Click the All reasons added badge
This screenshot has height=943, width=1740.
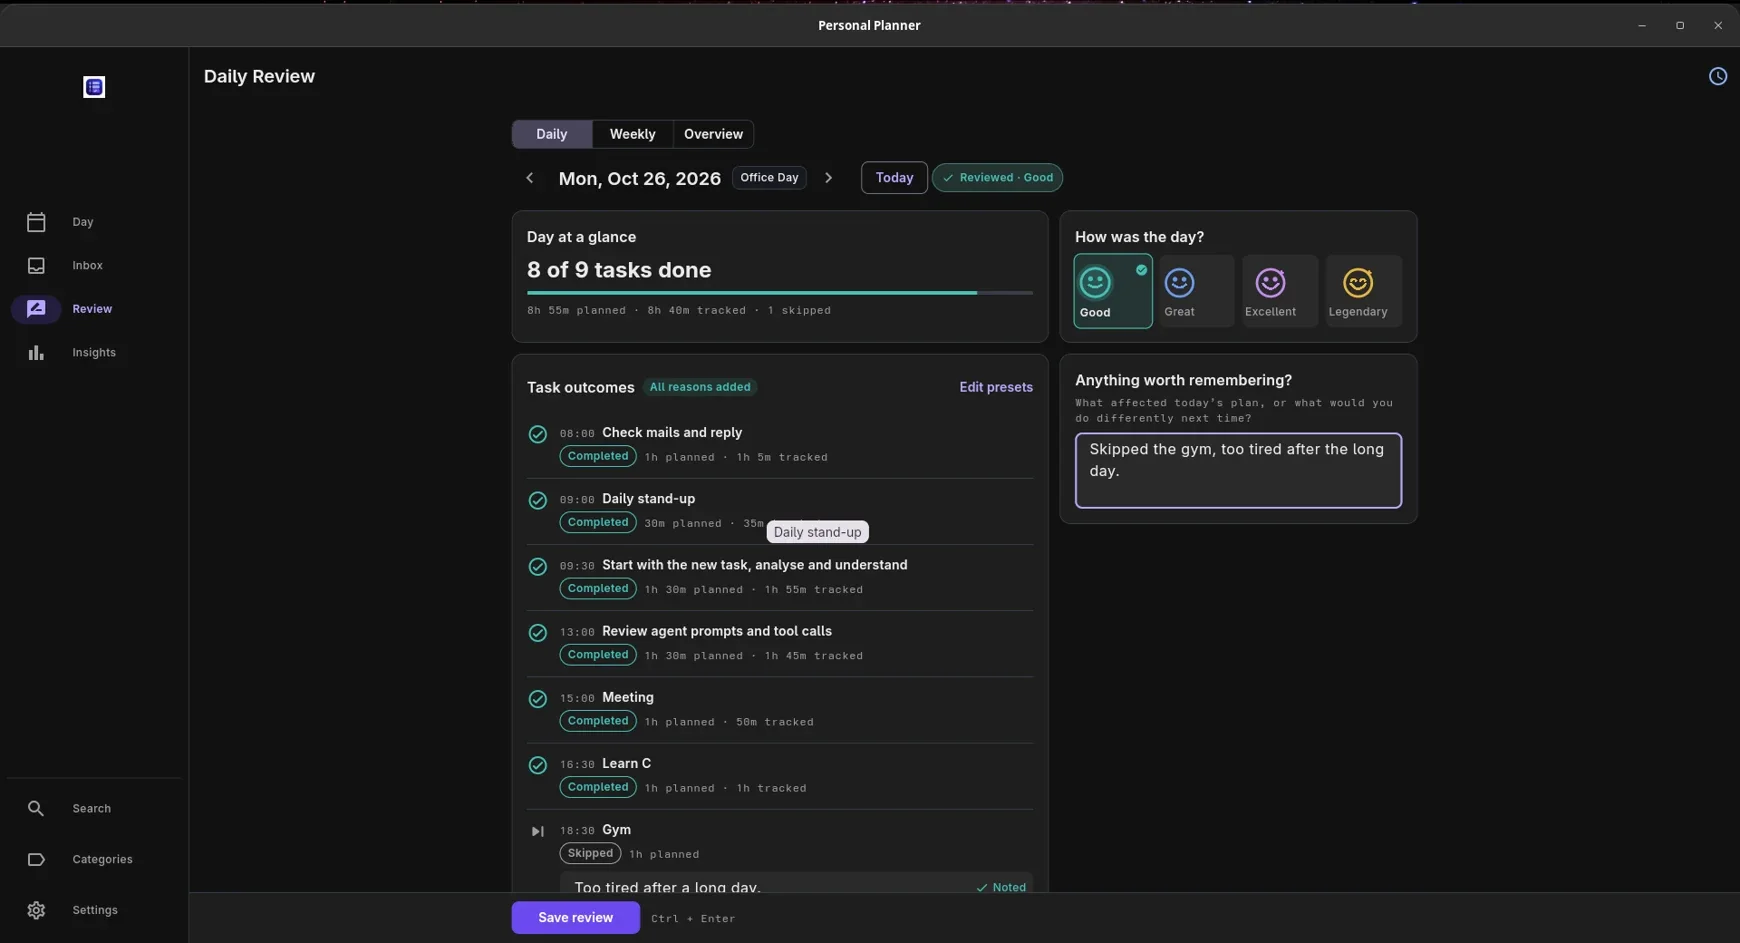[x=700, y=387]
